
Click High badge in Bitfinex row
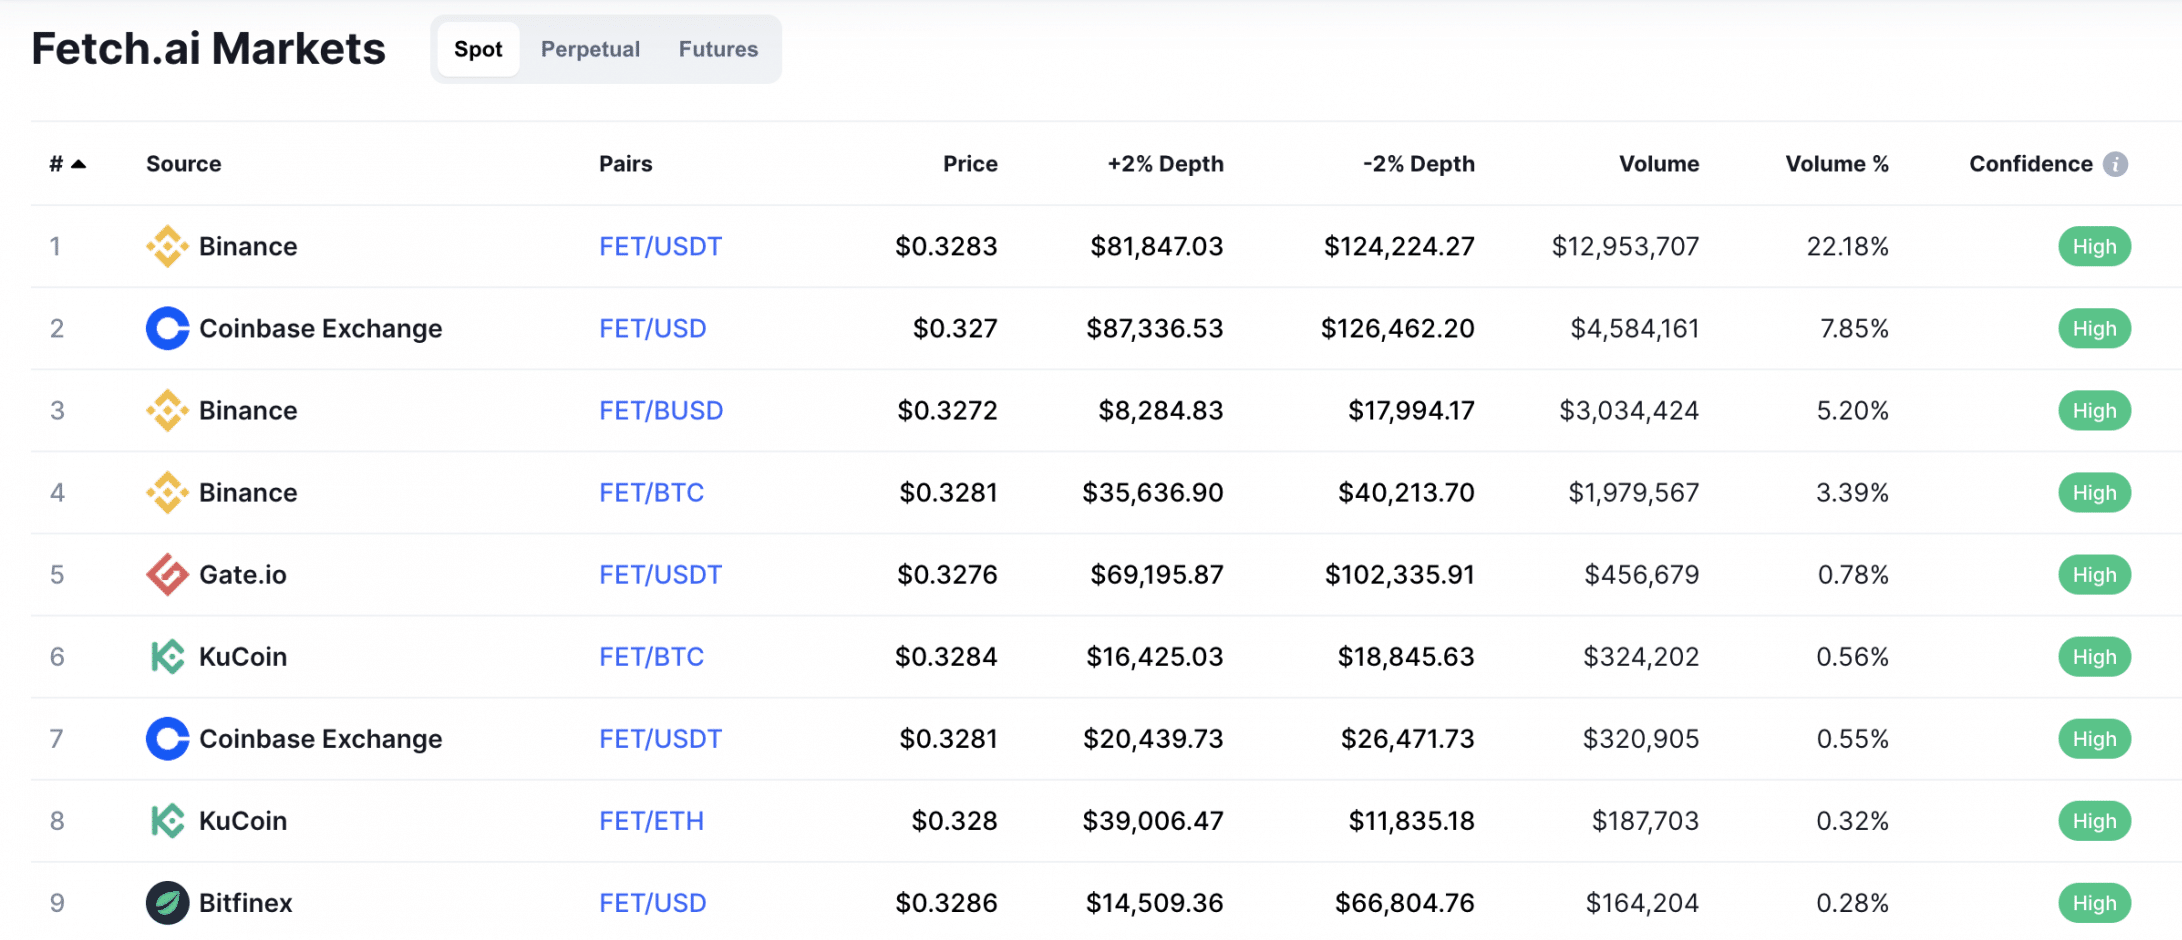pos(2094,902)
